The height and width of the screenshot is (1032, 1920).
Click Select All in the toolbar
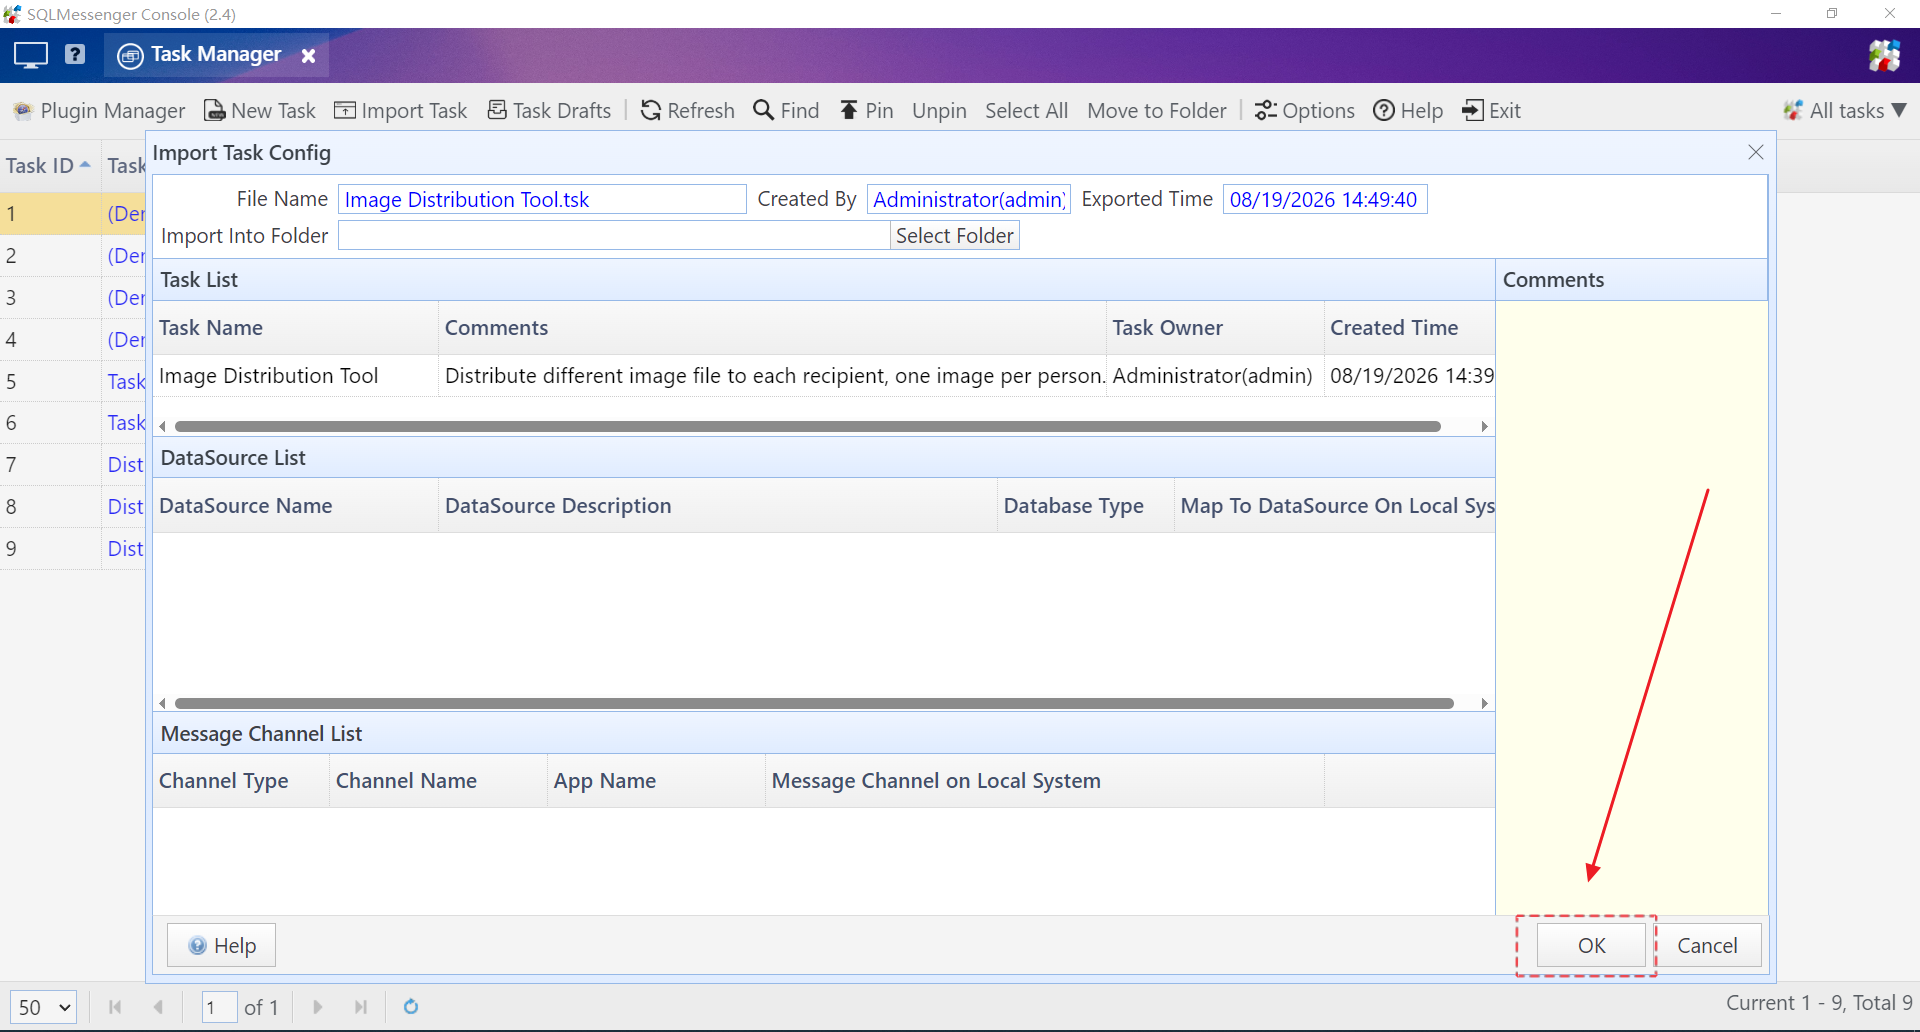click(x=1026, y=111)
